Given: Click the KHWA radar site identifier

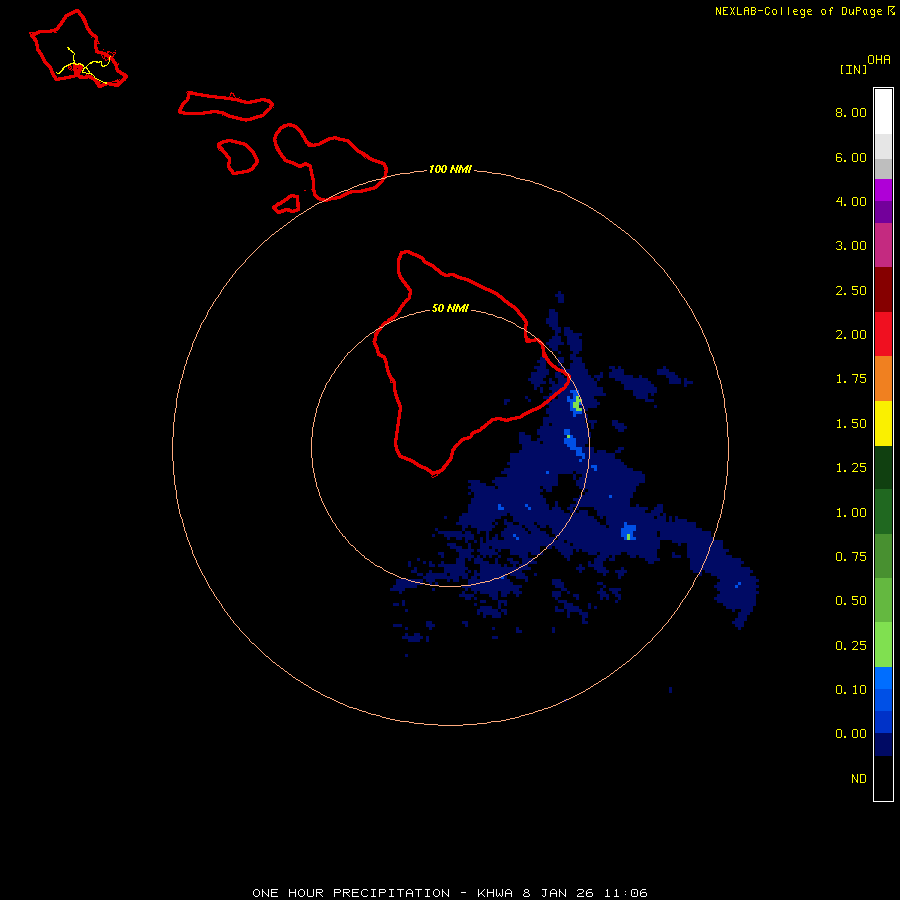Looking at the screenshot, I should click(495, 893).
